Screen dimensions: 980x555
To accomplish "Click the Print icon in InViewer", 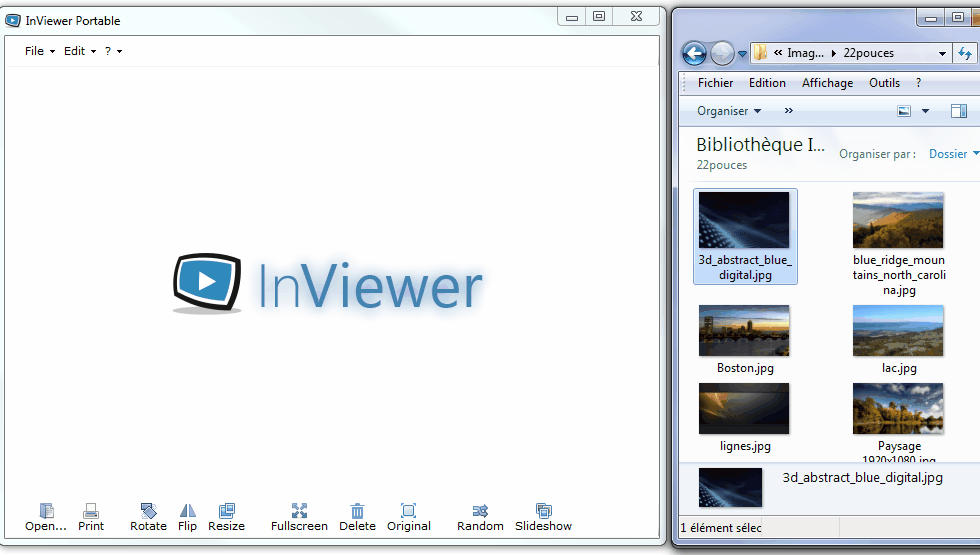I will (x=91, y=511).
